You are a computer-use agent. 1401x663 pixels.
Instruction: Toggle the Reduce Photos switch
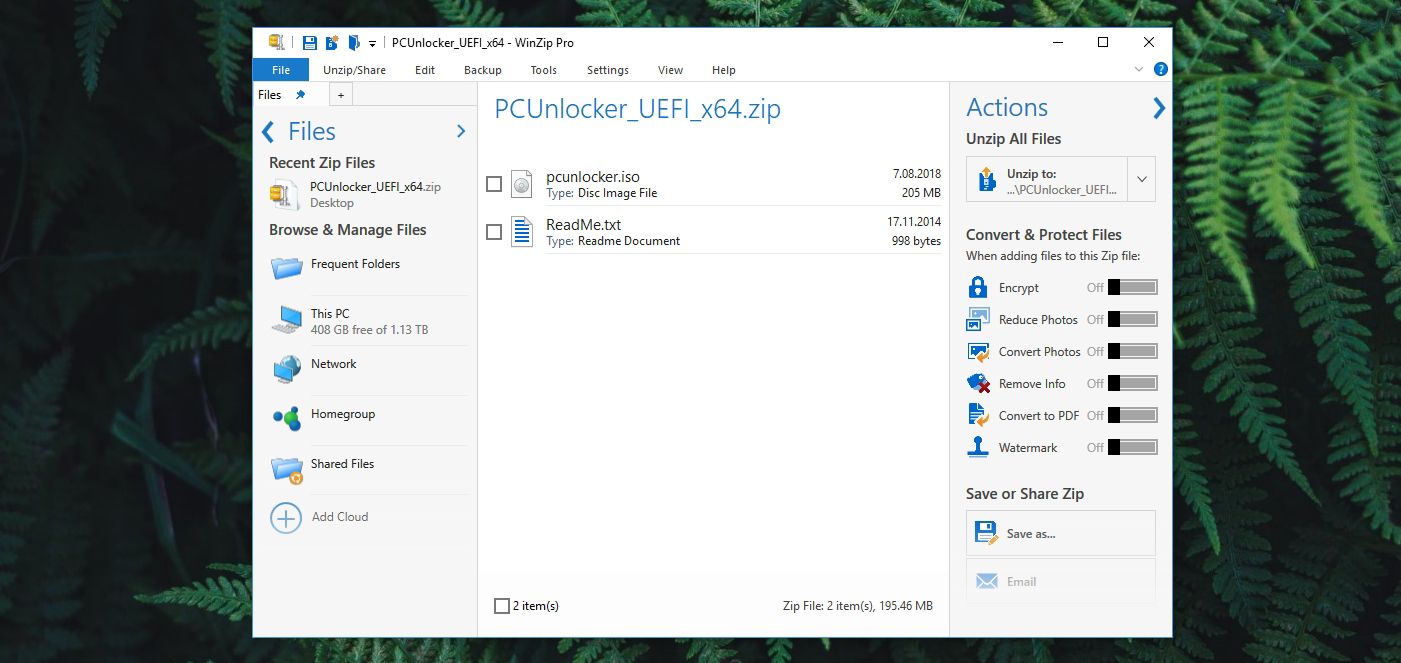click(1132, 319)
